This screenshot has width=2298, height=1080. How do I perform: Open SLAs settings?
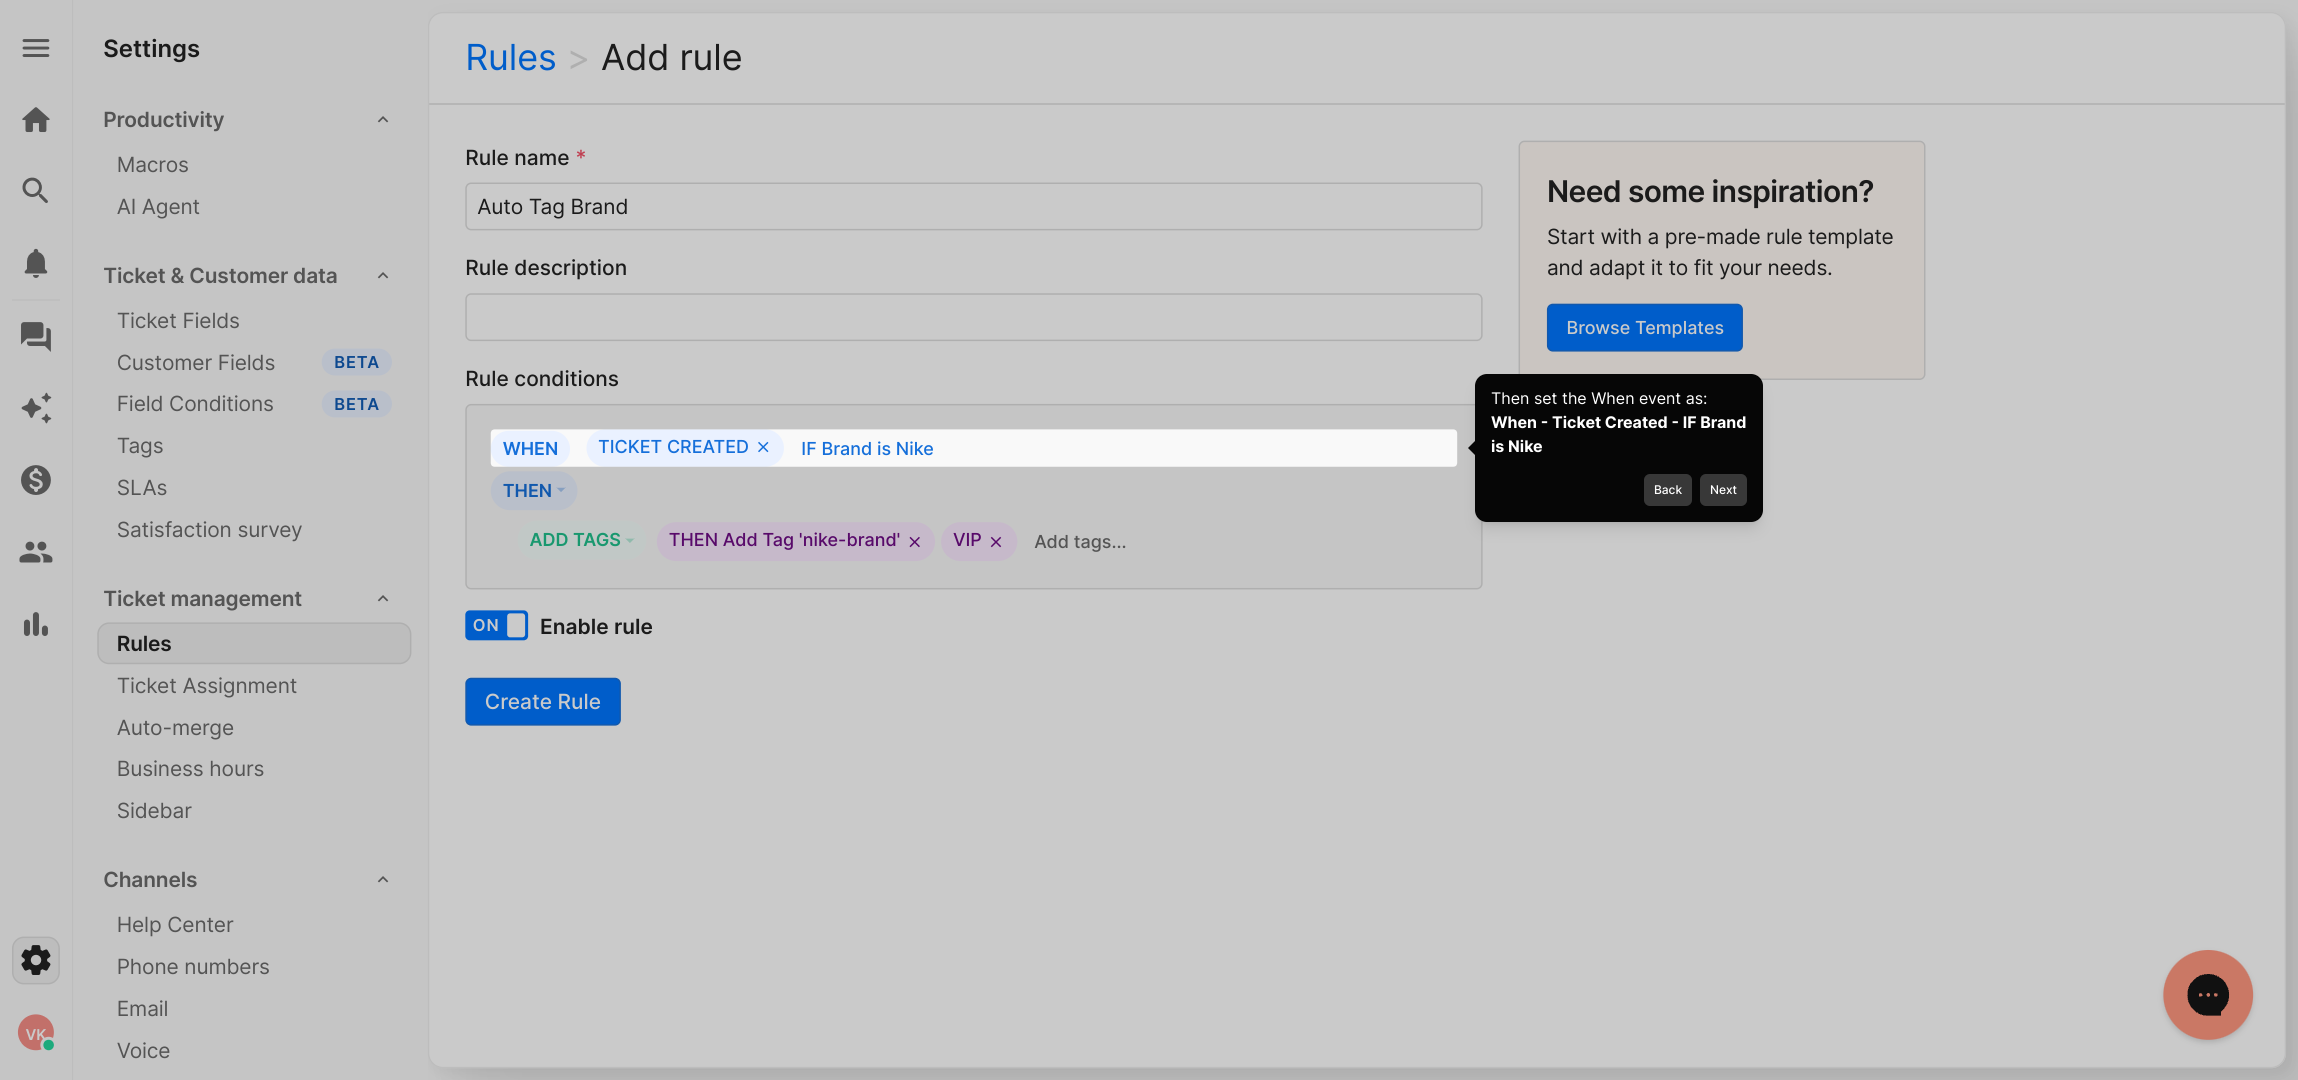[x=142, y=488]
